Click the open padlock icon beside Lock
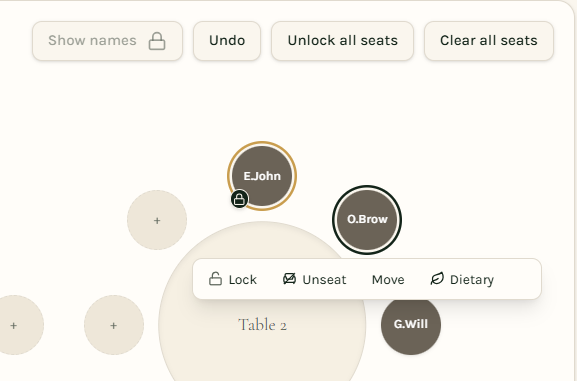Image resolution: width=577 pixels, height=381 pixels. [x=215, y=279]
